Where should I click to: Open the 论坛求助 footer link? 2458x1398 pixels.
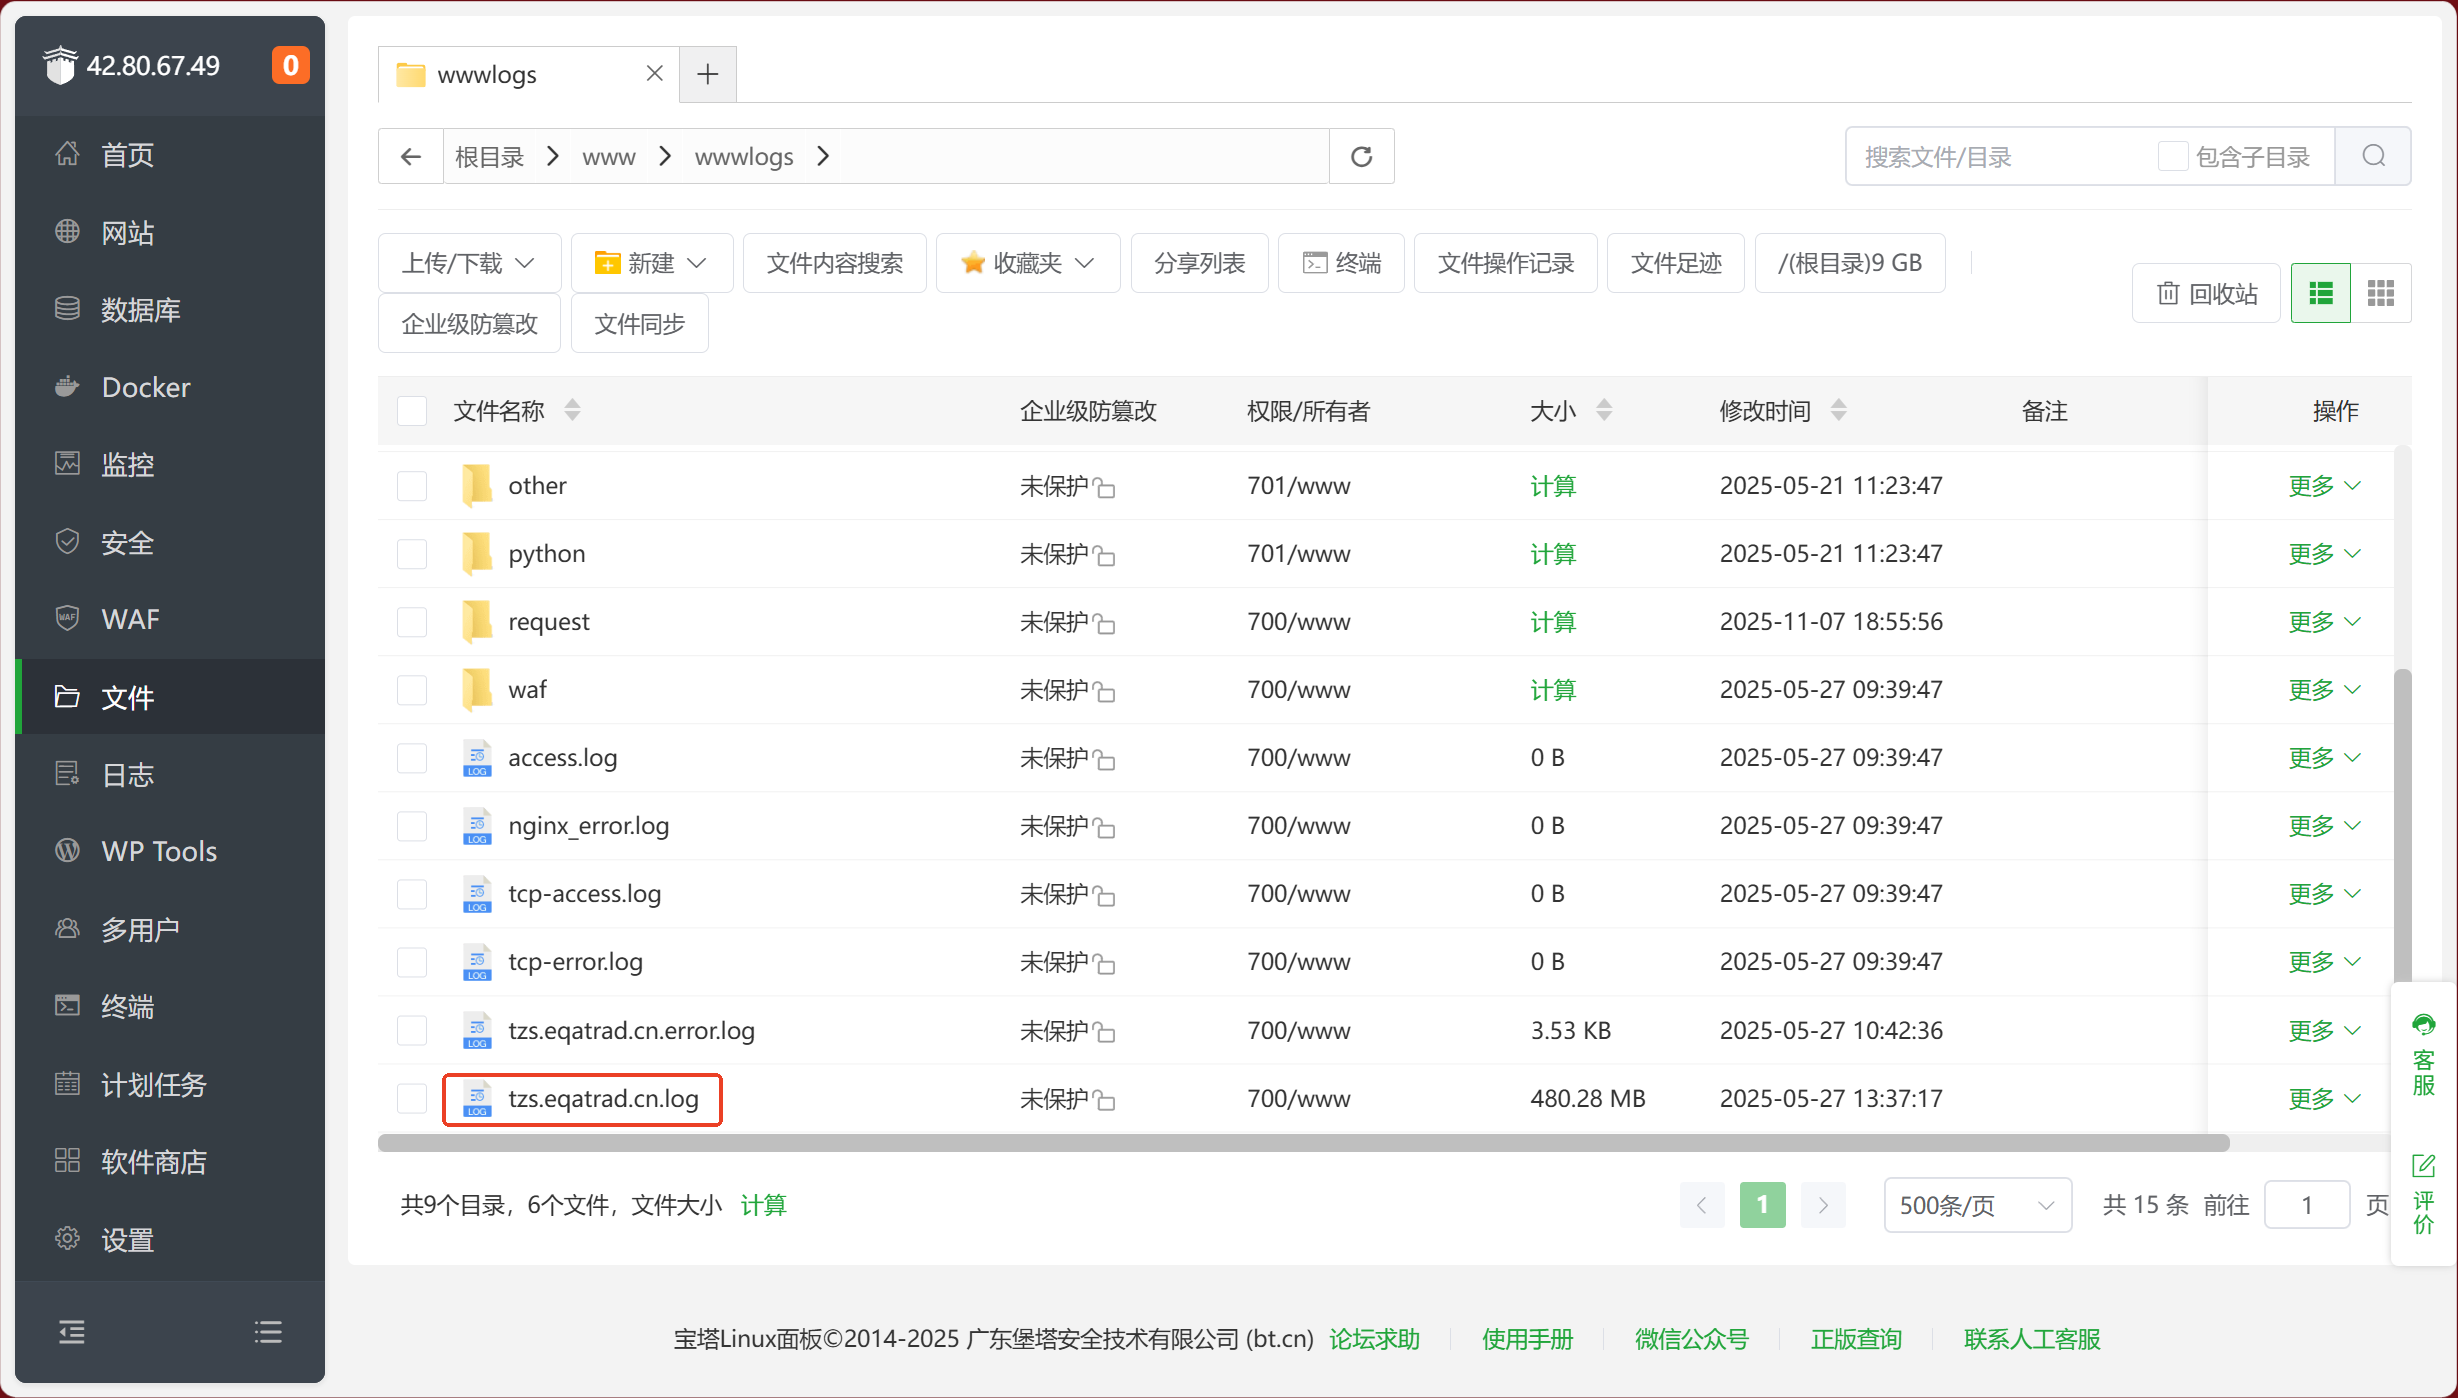[x=1374, y=1339]
